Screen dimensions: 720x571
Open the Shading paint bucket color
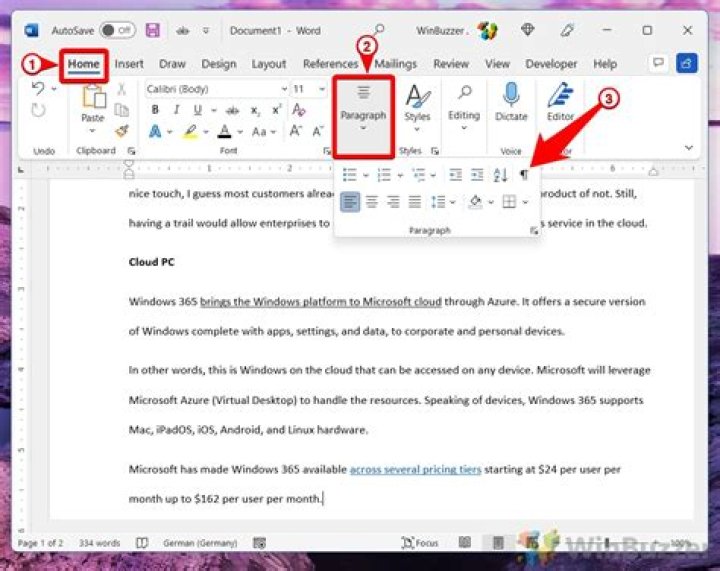pyautogui.click(x=475, y=202)
